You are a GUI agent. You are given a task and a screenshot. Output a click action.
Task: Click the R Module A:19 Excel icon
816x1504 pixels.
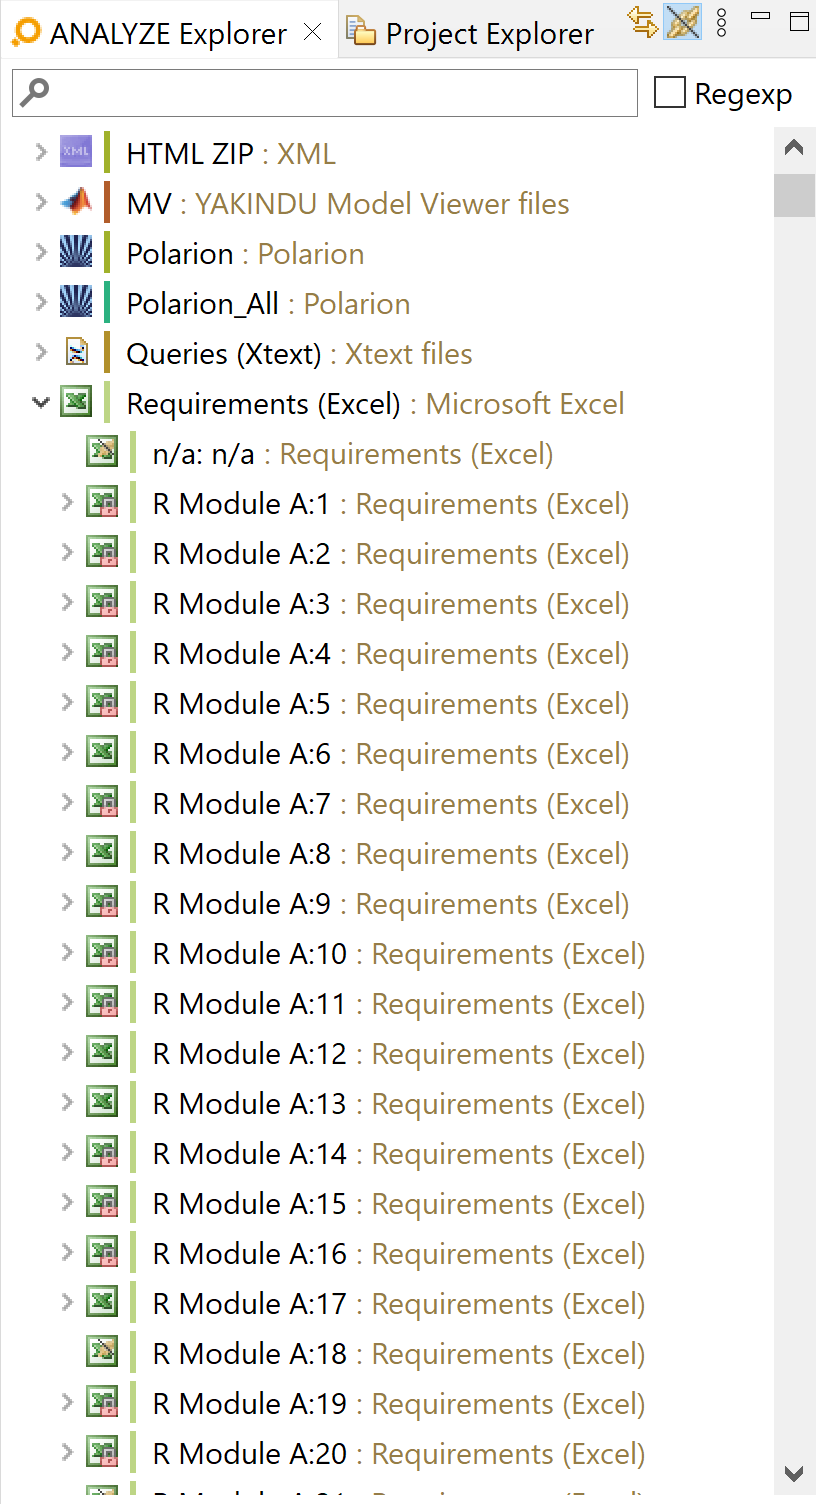(102, 1402)
